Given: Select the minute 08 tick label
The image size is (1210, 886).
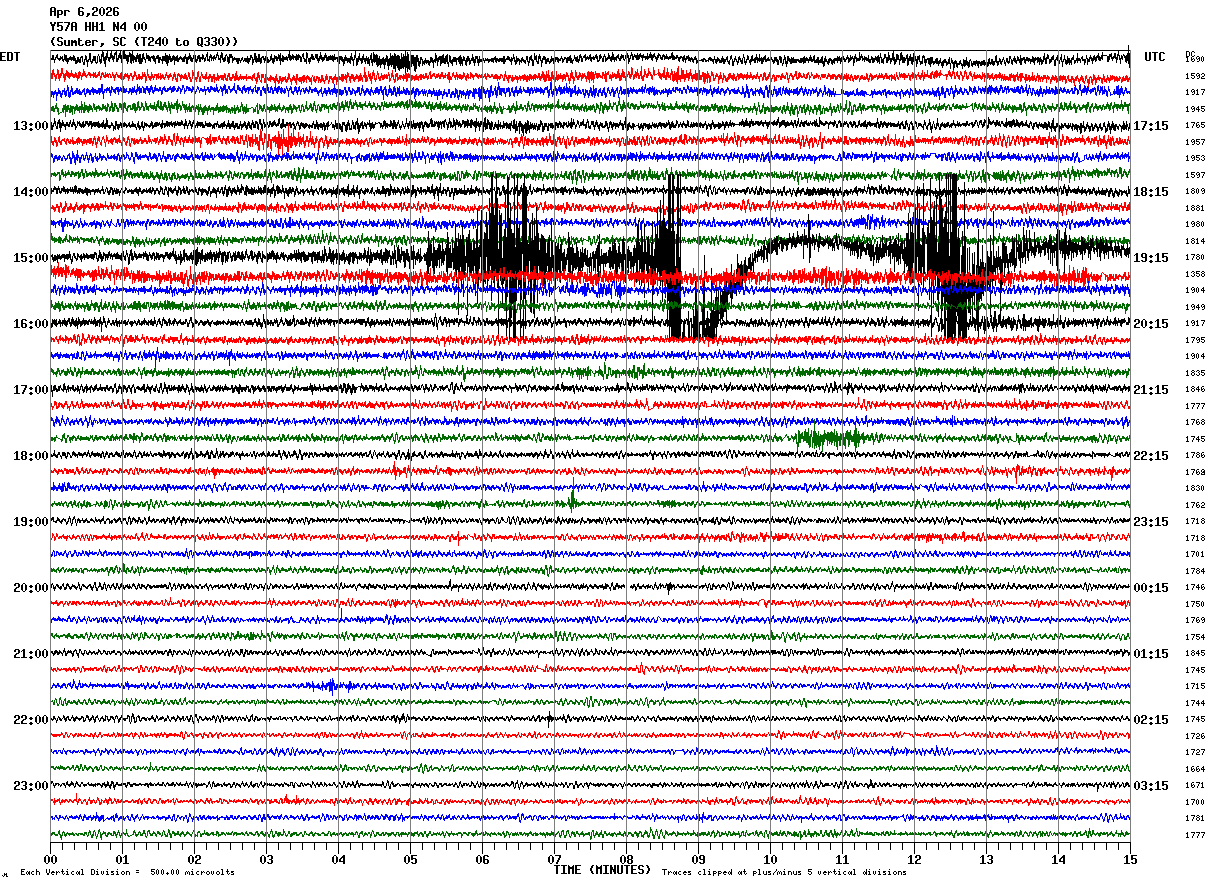Looking at the screenshot, I should (626, 859).
